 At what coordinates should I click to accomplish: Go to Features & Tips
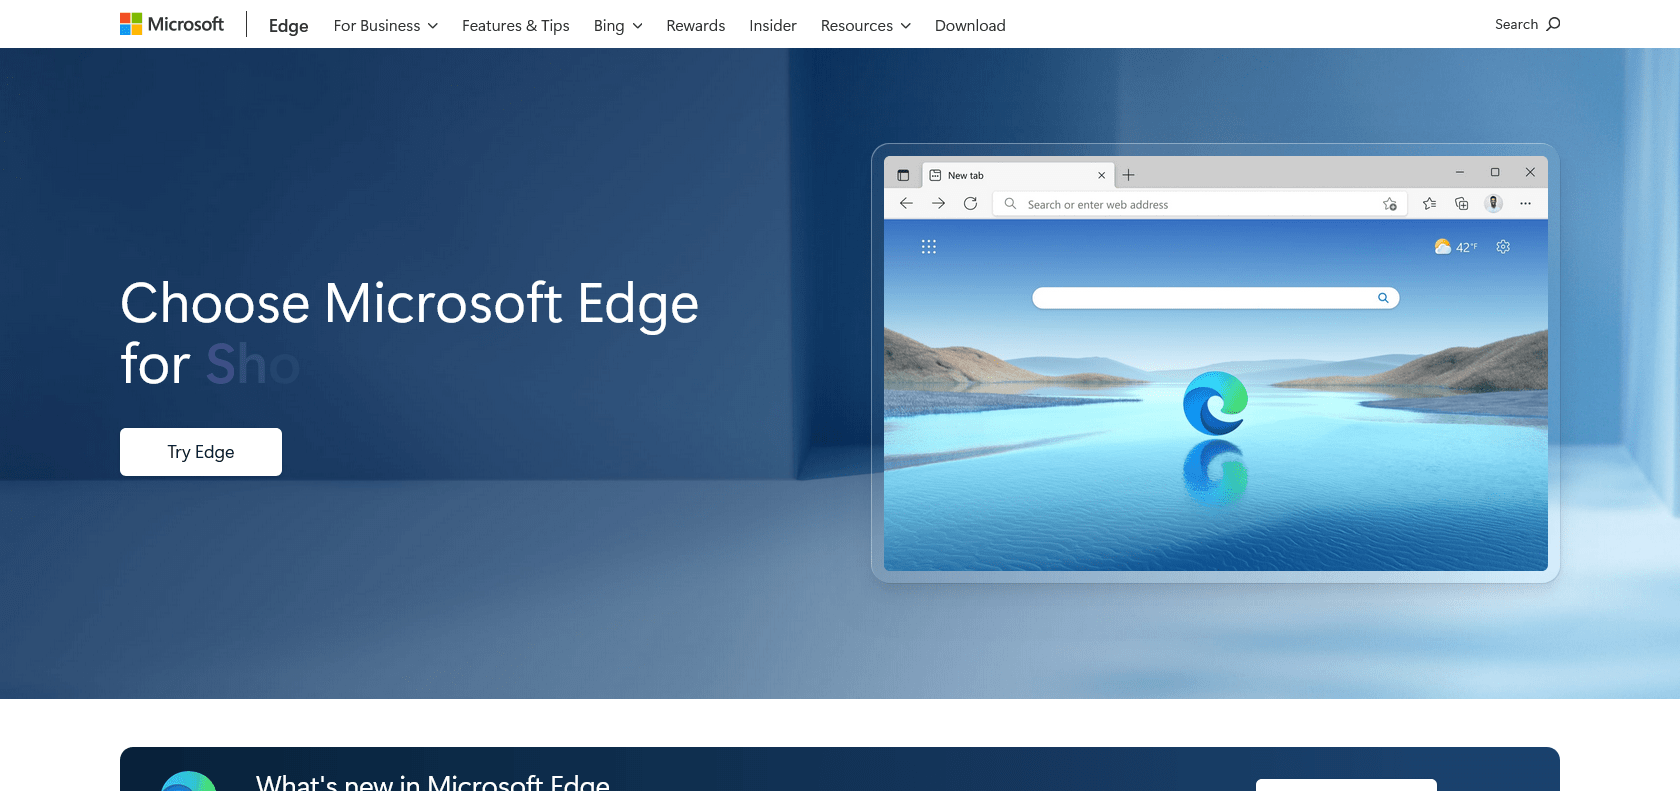[x=516, y=25]
